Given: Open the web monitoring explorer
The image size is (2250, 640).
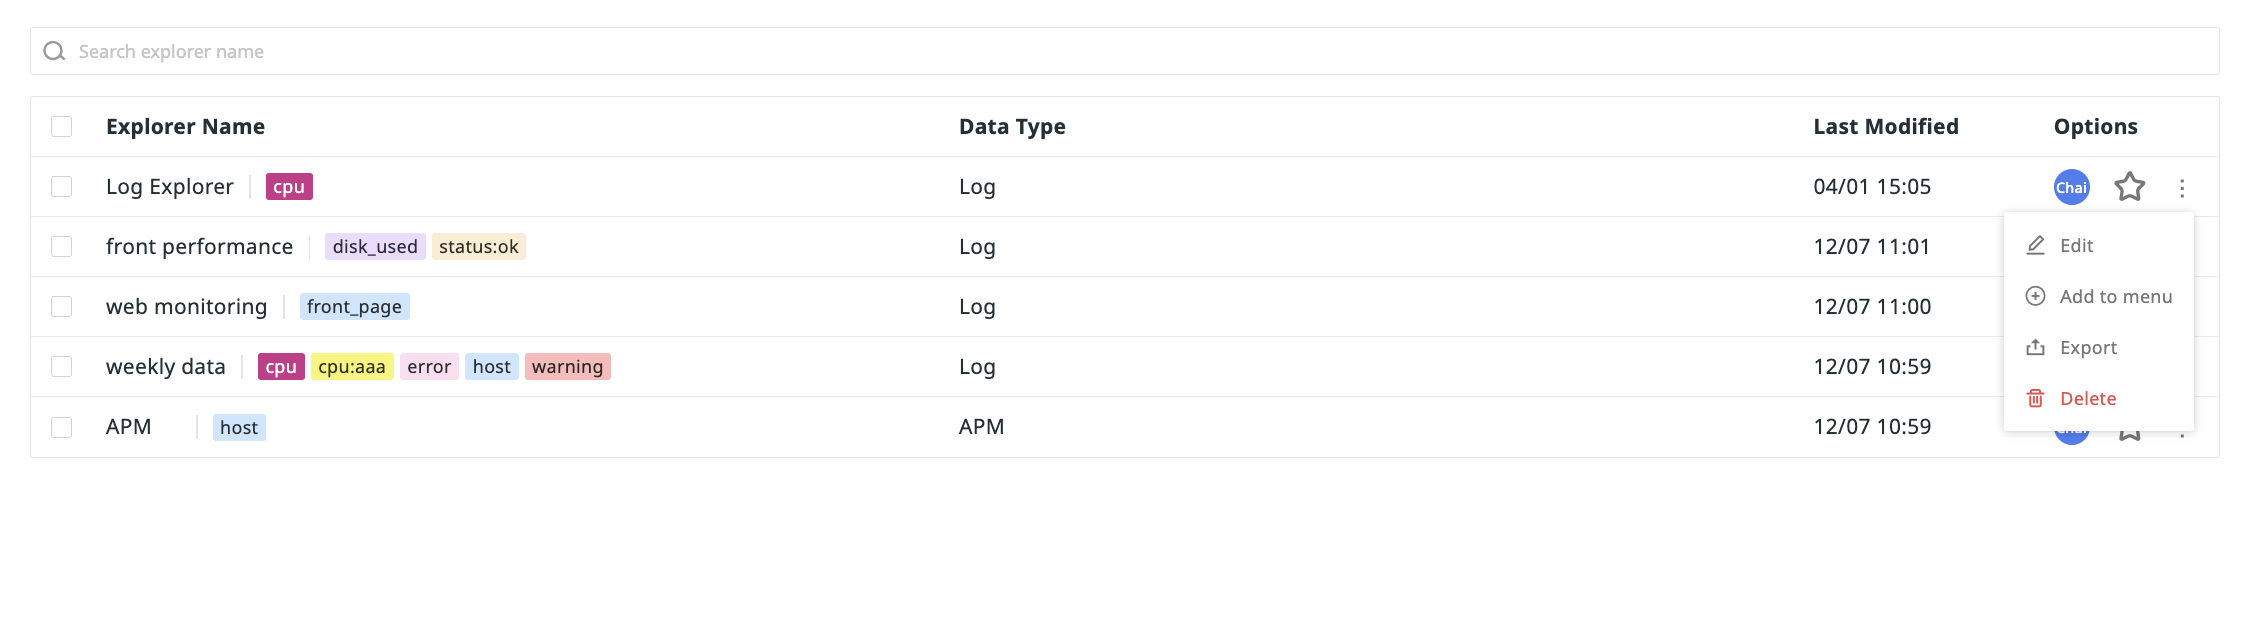Looking at the screenshot, I should (x=187, y=306).
